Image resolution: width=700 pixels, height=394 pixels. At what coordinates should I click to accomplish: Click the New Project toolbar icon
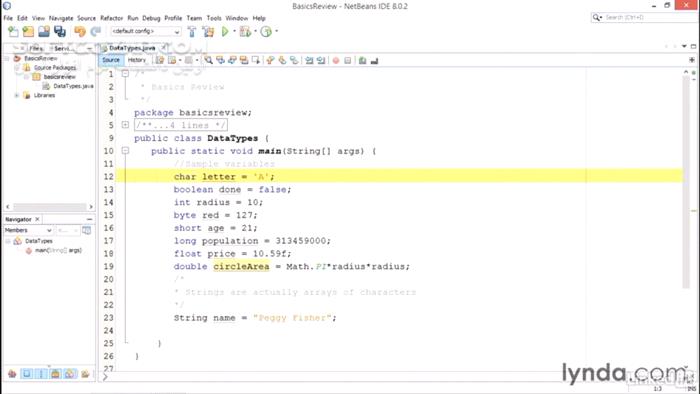(x=29, y=32)
